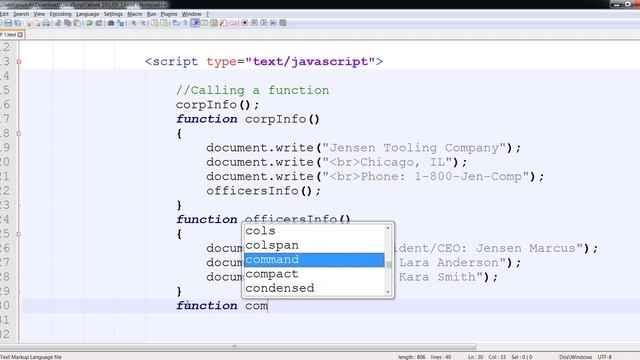Viewport: 640px width, 360px height.
Task: Collapse the officersInfo function body fold marker
Action: click(x=18, y=234)
